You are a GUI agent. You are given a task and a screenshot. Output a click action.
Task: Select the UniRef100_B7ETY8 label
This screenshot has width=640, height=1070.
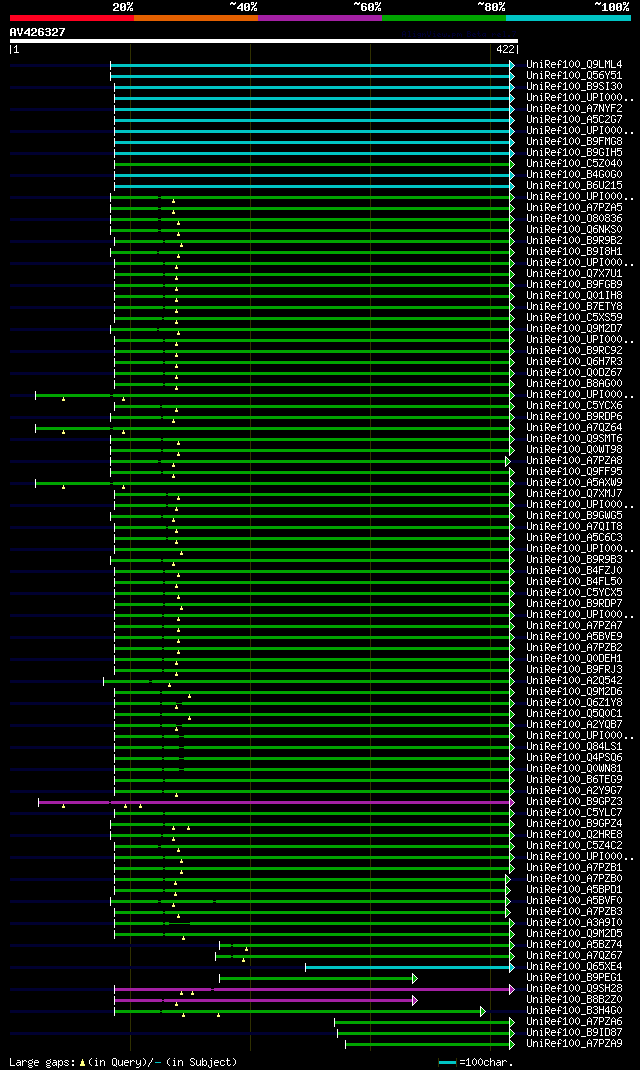pos(574,307)
